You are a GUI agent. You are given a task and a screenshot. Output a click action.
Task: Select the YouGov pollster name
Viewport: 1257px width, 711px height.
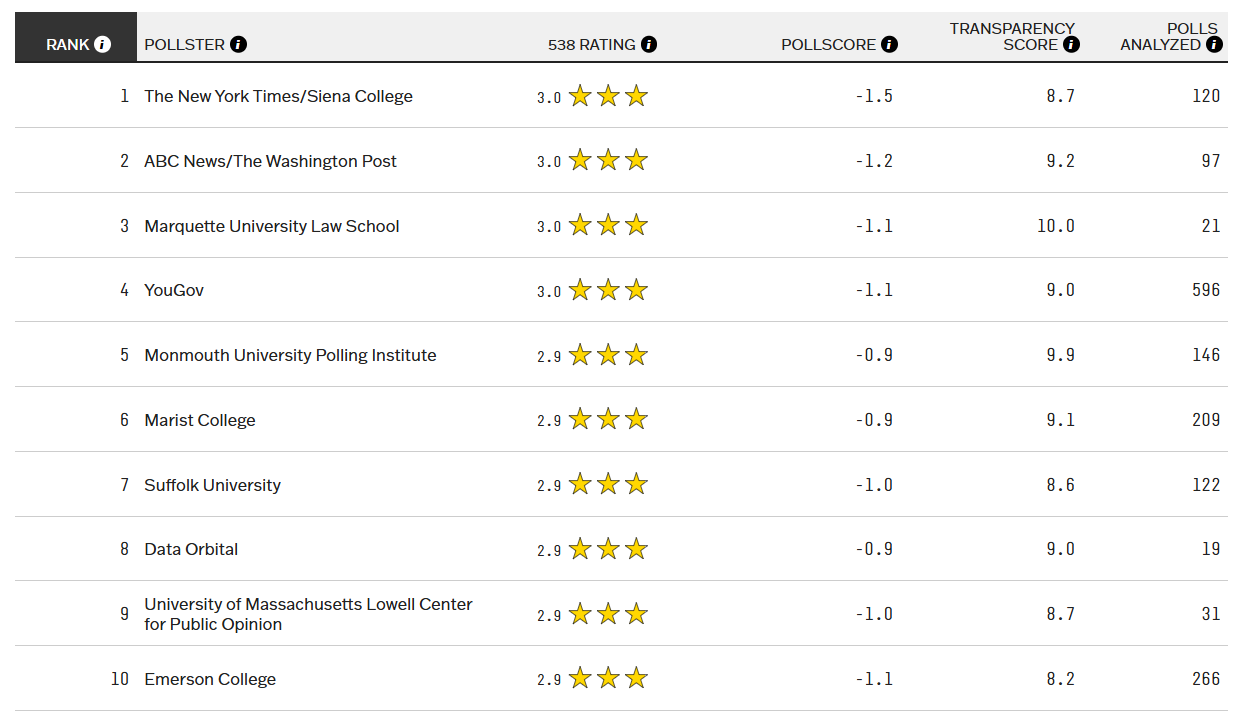coord(174,290)
